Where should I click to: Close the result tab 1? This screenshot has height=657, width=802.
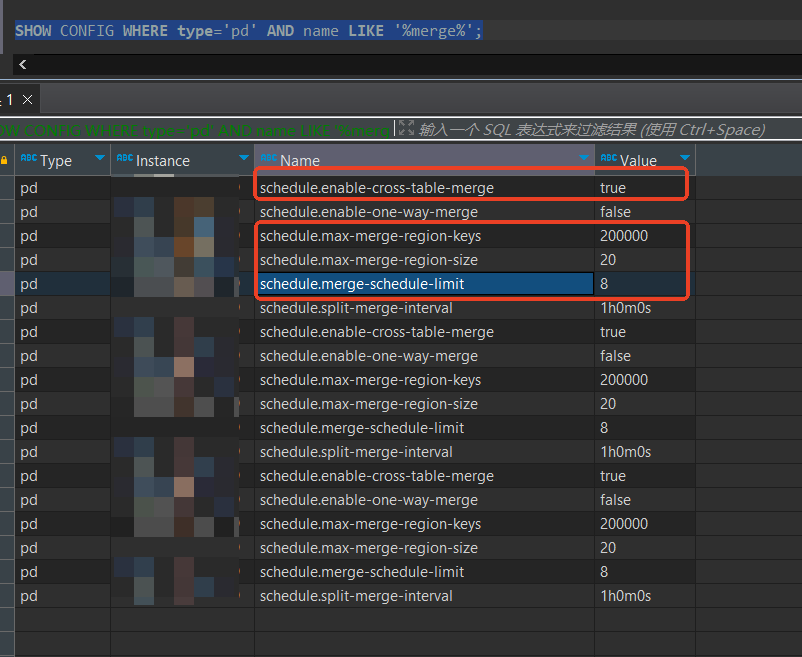coord(28,99)
